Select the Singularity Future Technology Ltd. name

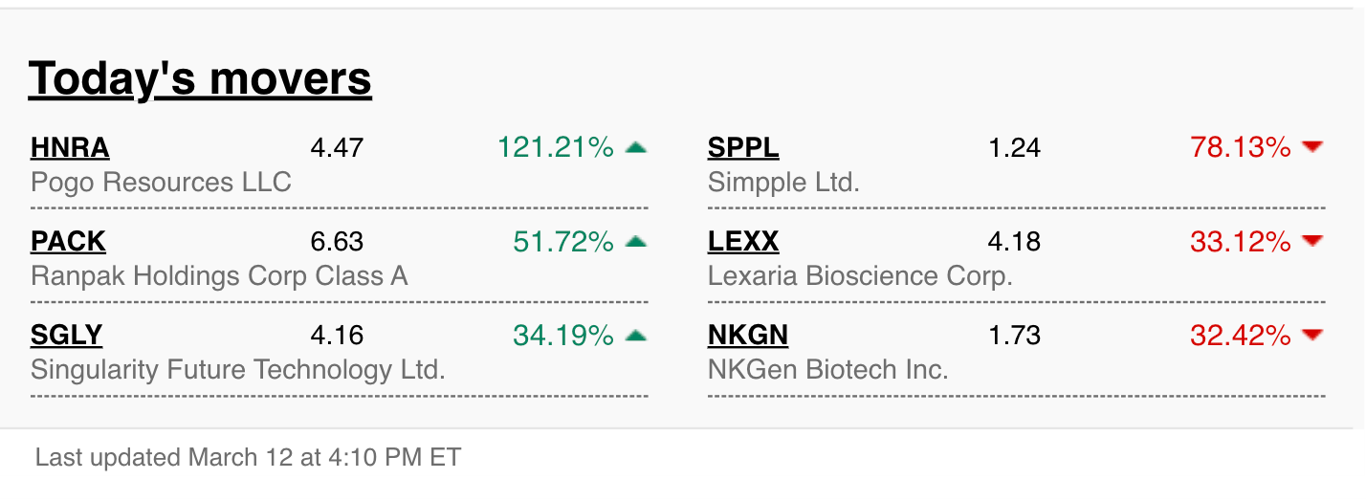pyautogui.click(x=238, y=370)
